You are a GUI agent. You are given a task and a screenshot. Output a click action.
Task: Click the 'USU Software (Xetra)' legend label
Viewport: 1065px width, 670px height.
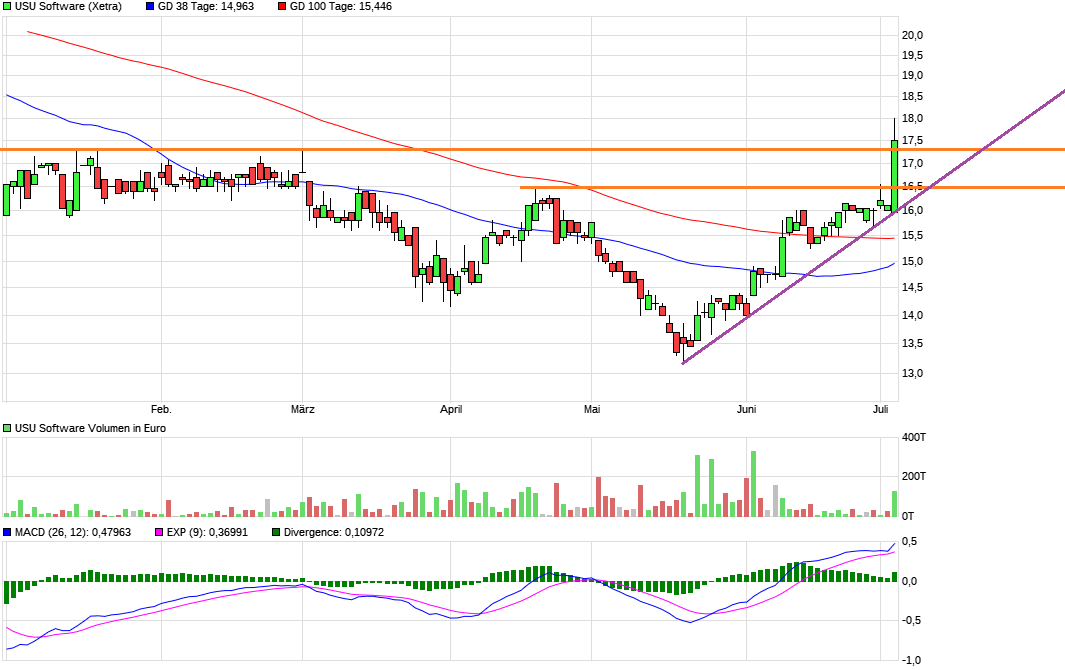pyautogui.click(x=69, y=6)
